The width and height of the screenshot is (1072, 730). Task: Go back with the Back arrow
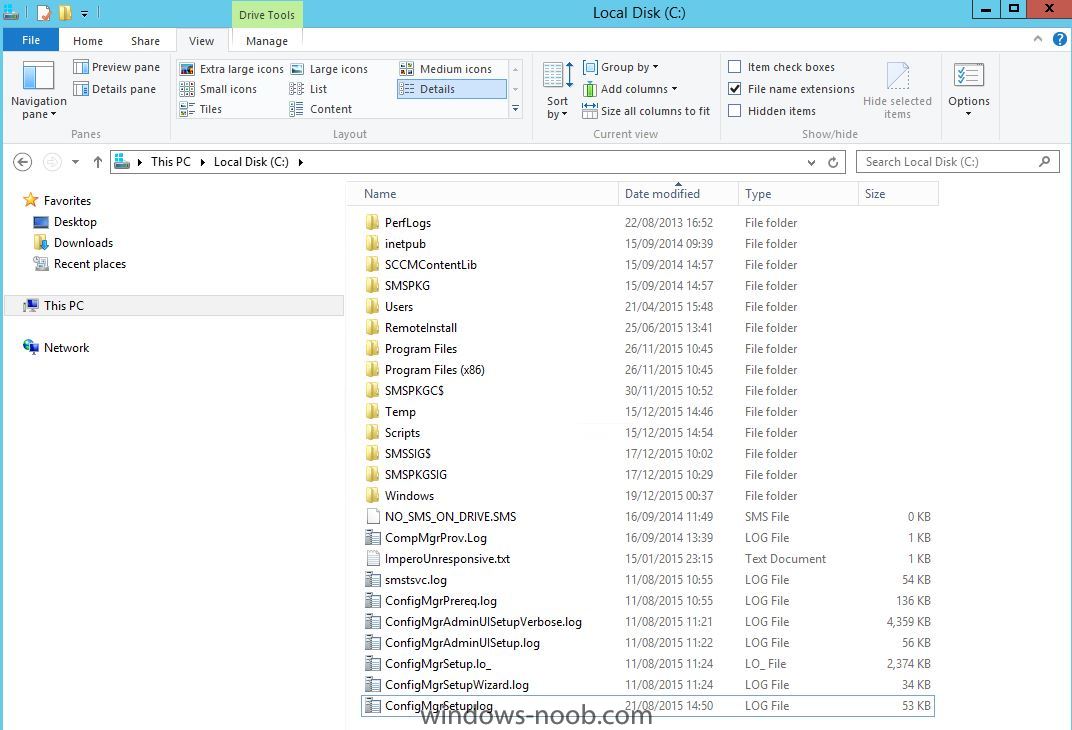coord(23,162)
